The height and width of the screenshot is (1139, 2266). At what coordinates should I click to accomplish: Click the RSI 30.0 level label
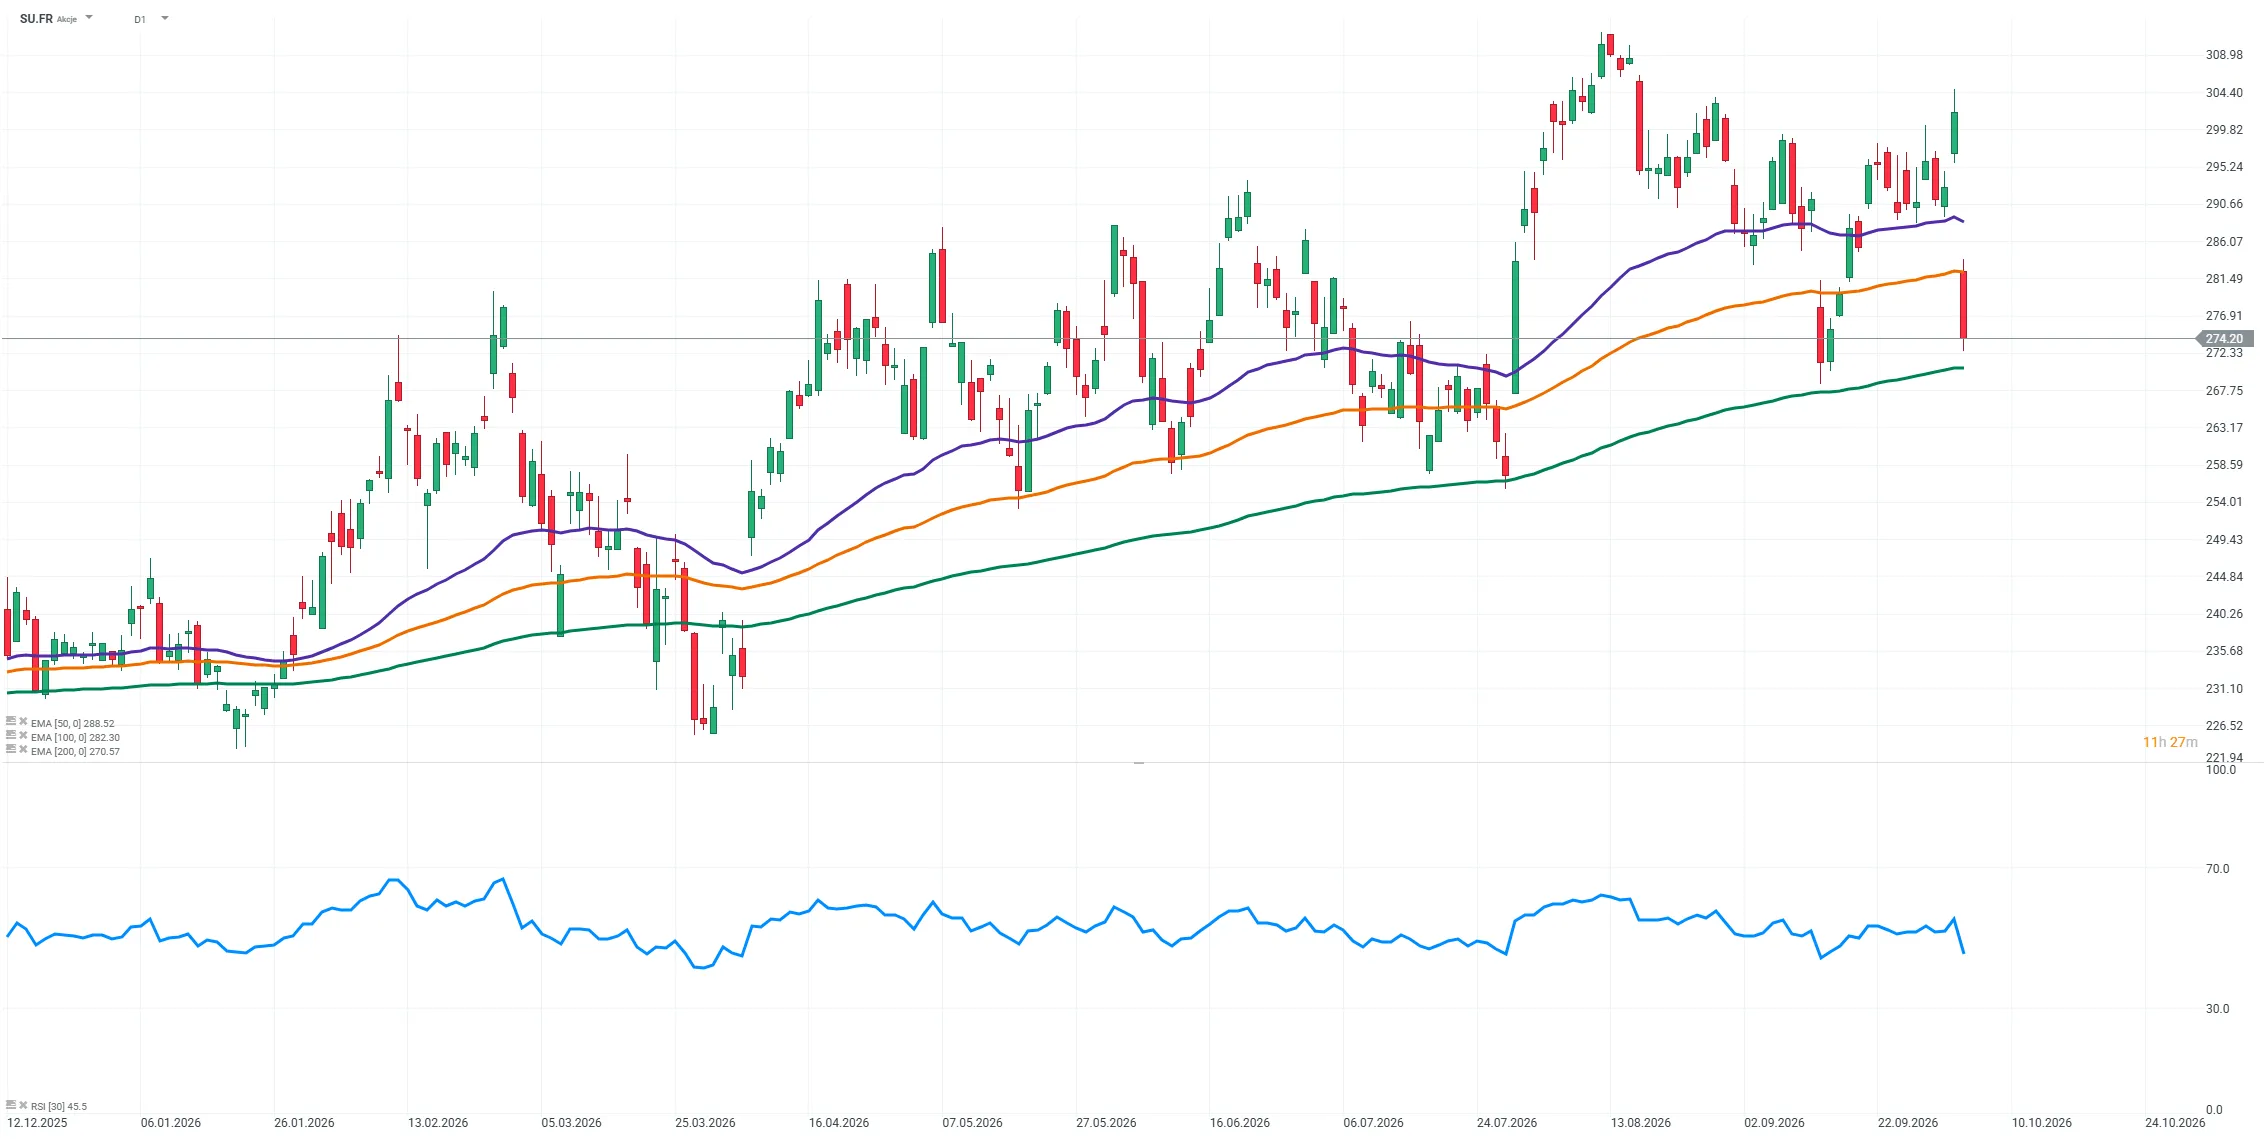pos(2217,1009)
